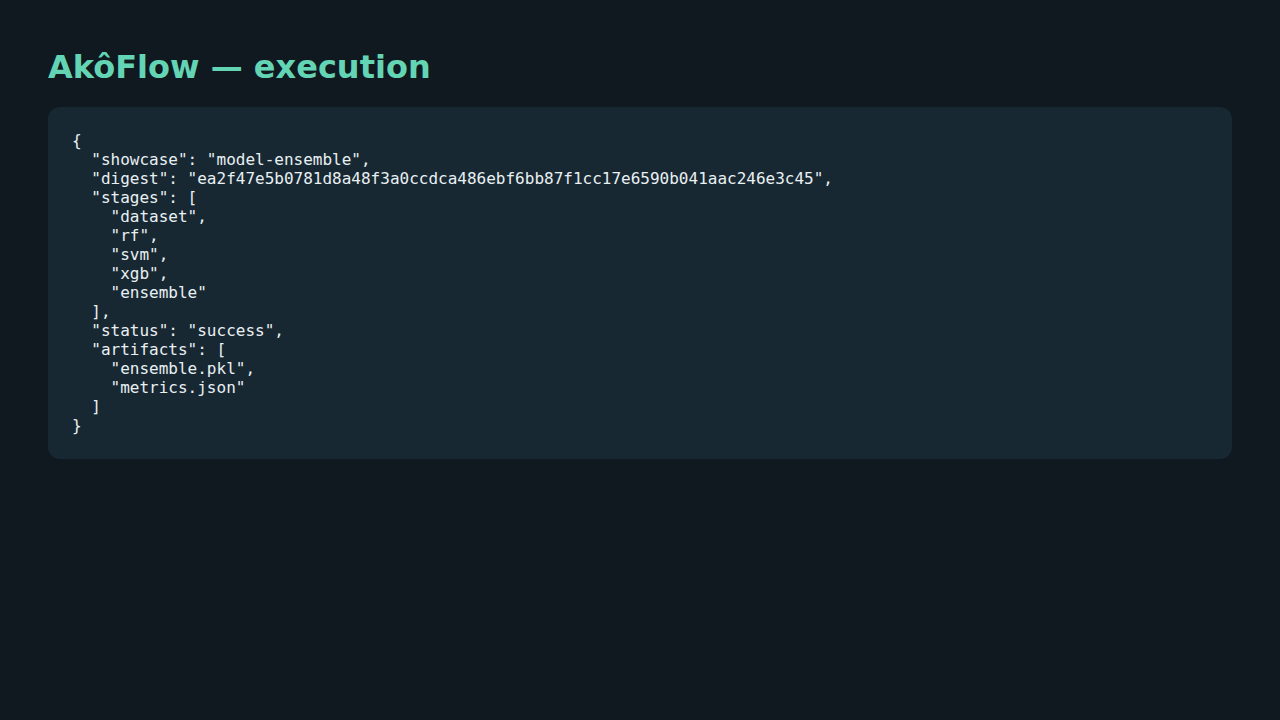Click the "svm" stage entry

(x=135, y=255)
